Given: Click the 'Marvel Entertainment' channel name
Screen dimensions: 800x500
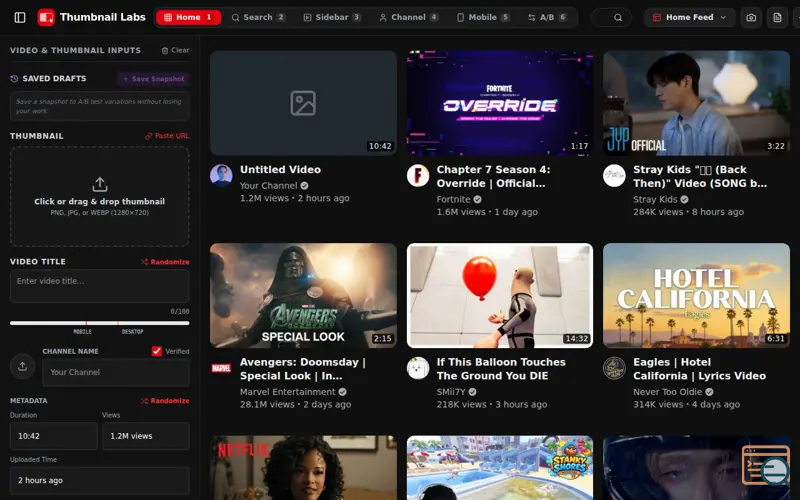Looking at the screenshot, I should coord(287,392).
